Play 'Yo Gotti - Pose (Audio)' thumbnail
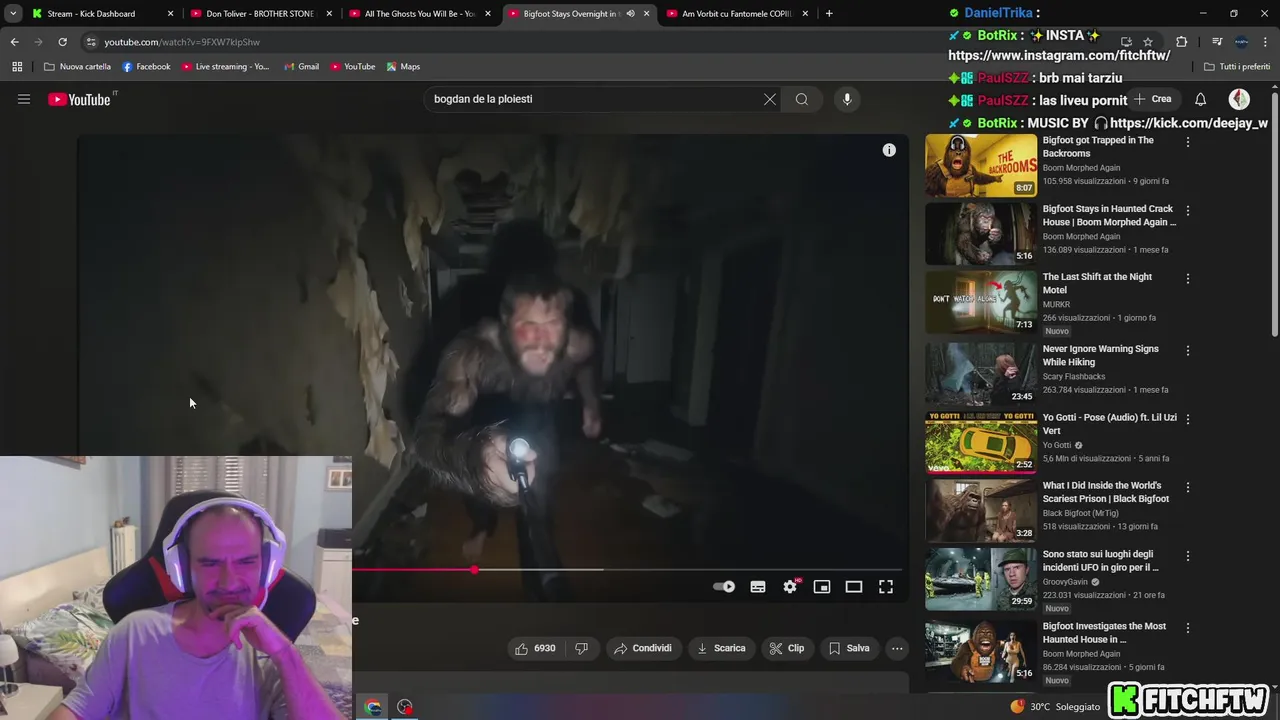 pyautogui.click(x=981, y=443)
